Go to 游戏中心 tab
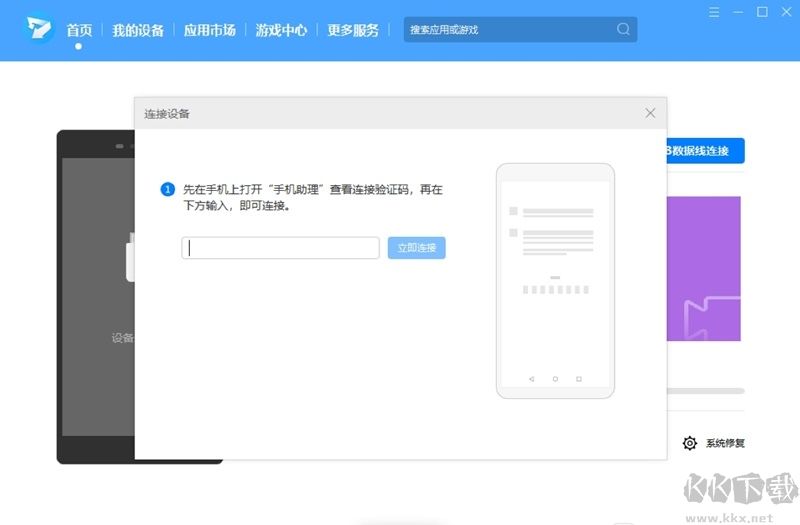This screenshot has width=800, height=525. pos(281,30)
